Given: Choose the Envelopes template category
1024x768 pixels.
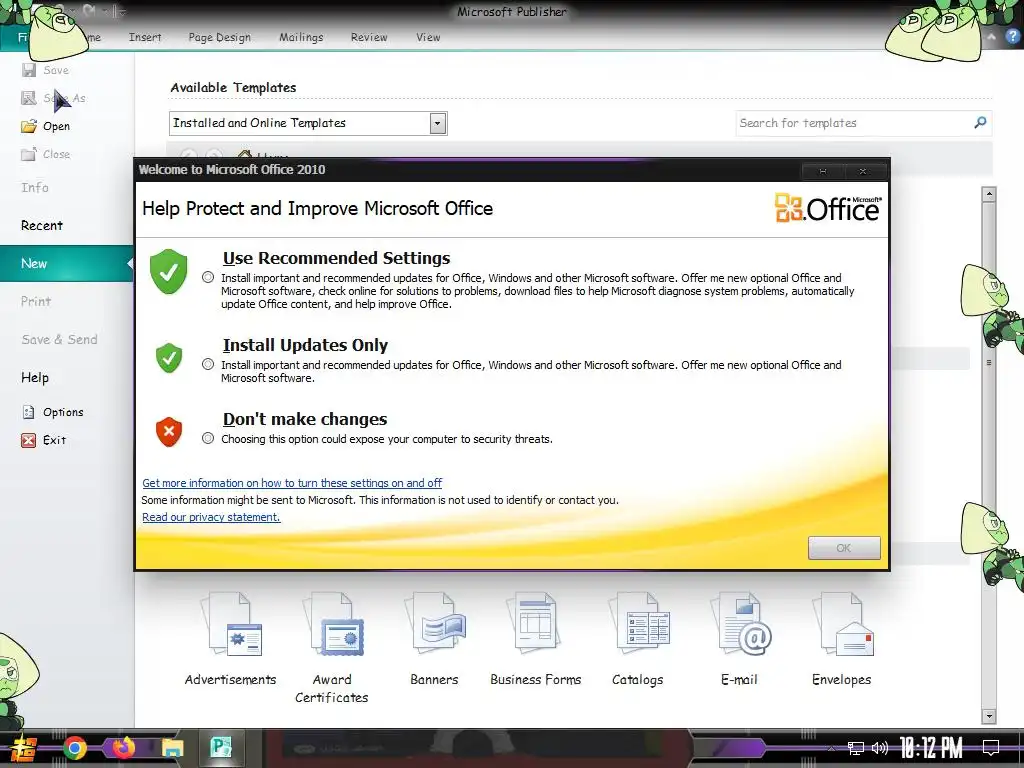Looking at the screenshot, I should (x=841, y=639).
